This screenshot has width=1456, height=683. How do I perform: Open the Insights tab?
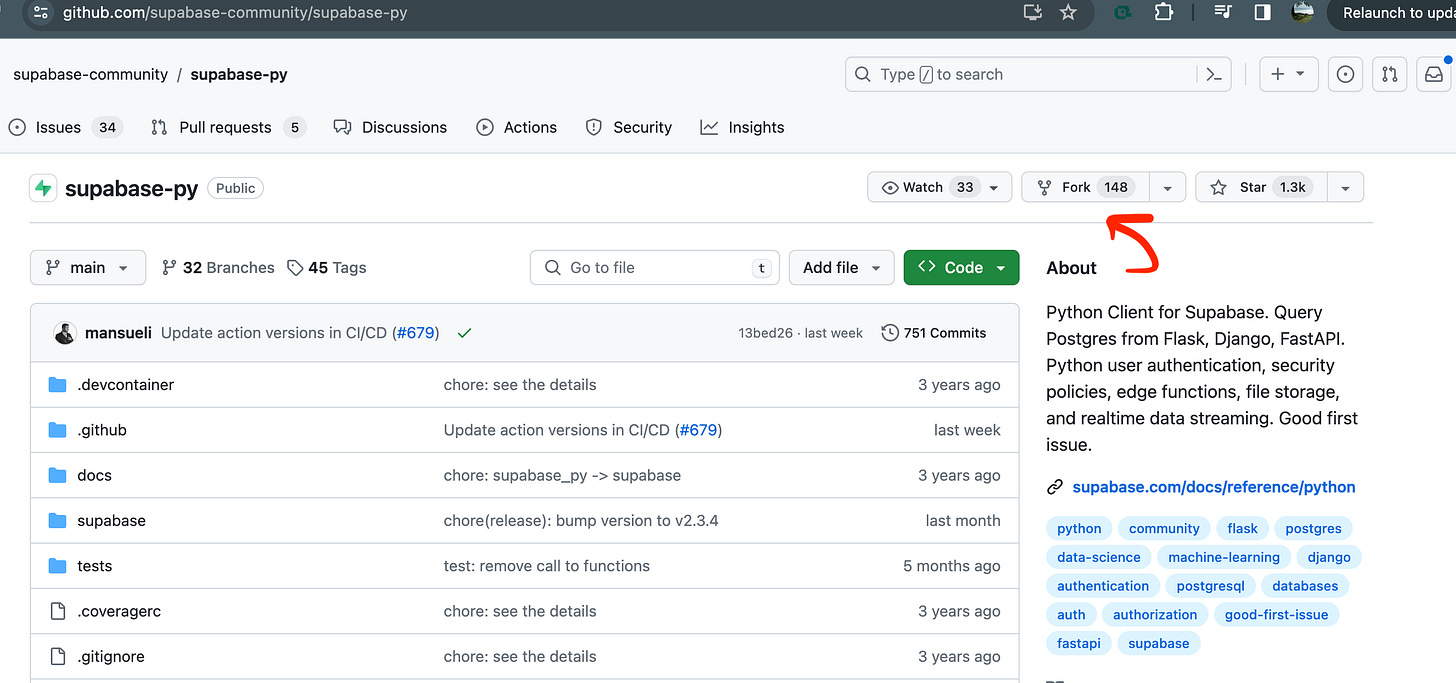pos(742,127)
